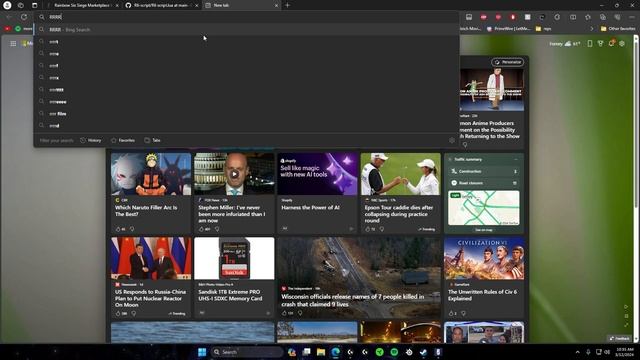Click the traffic map thumbnail
This screenshot has width=640, height=360.
pyautogui.click(x=484, y=208)
